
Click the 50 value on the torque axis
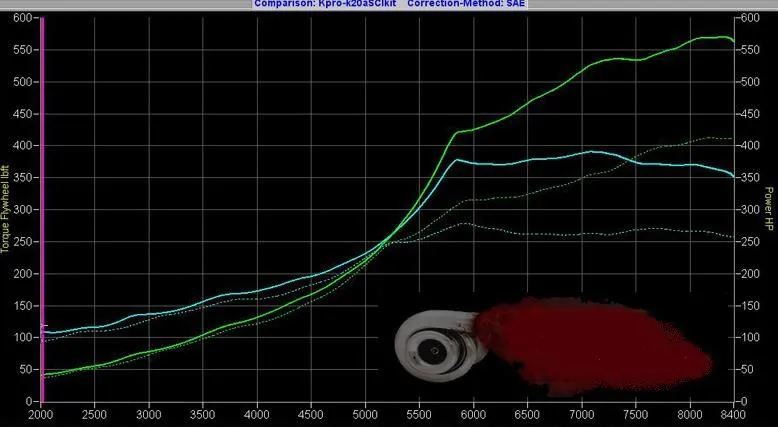coord(27,369)
